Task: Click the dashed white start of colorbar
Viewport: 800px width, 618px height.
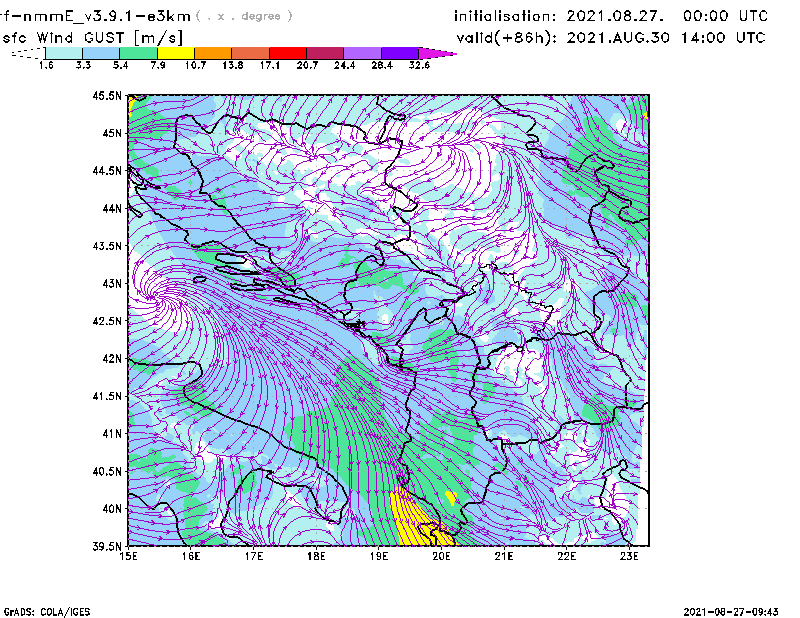Action: coord(28,53)
